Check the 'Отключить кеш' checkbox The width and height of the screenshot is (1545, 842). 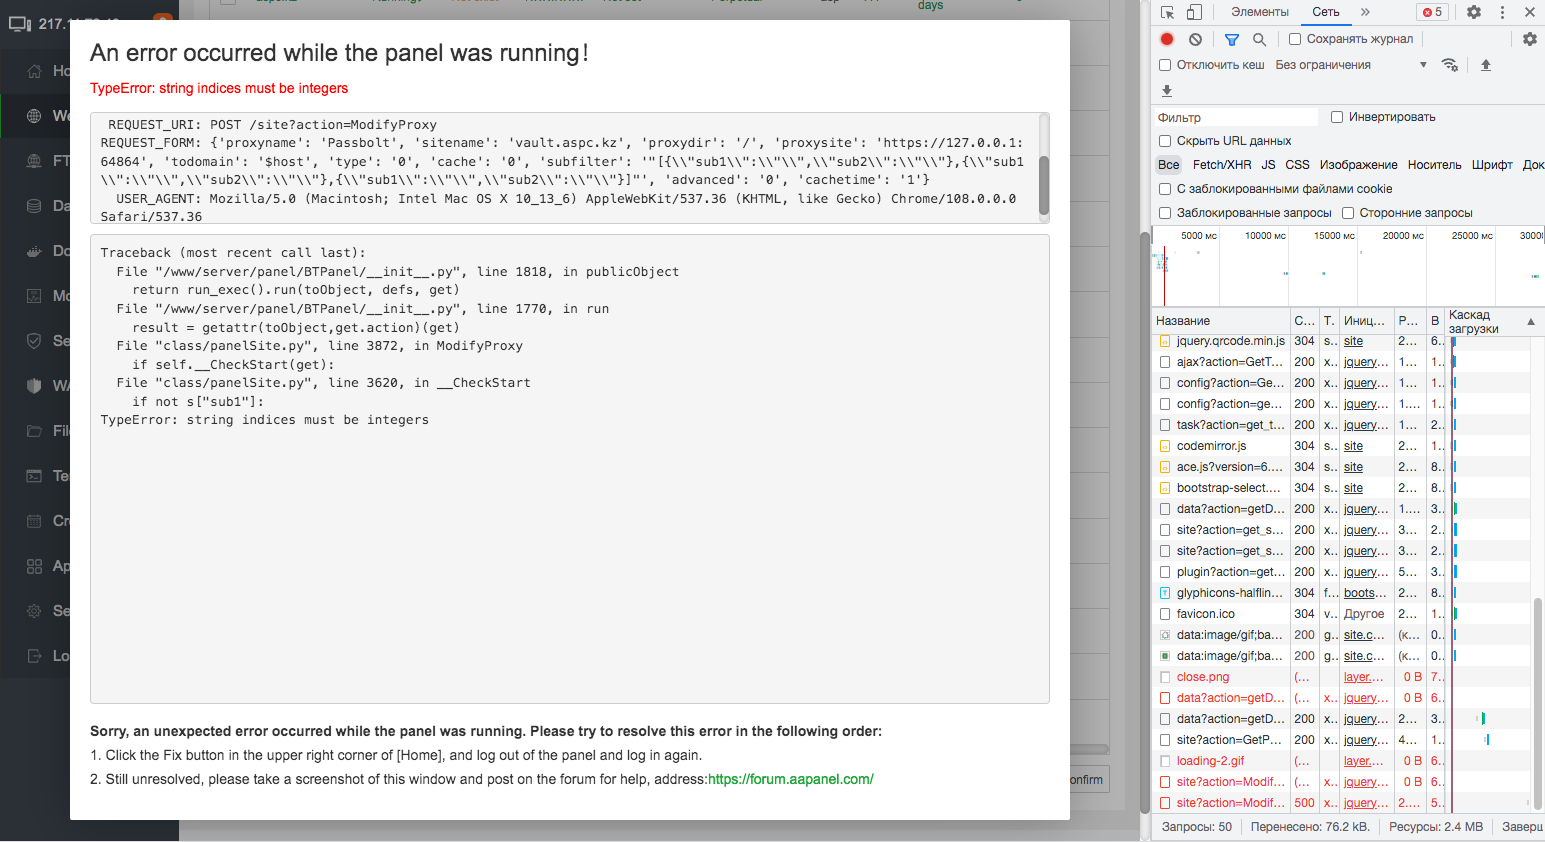pyautogui.click(x=1165, y=65)
